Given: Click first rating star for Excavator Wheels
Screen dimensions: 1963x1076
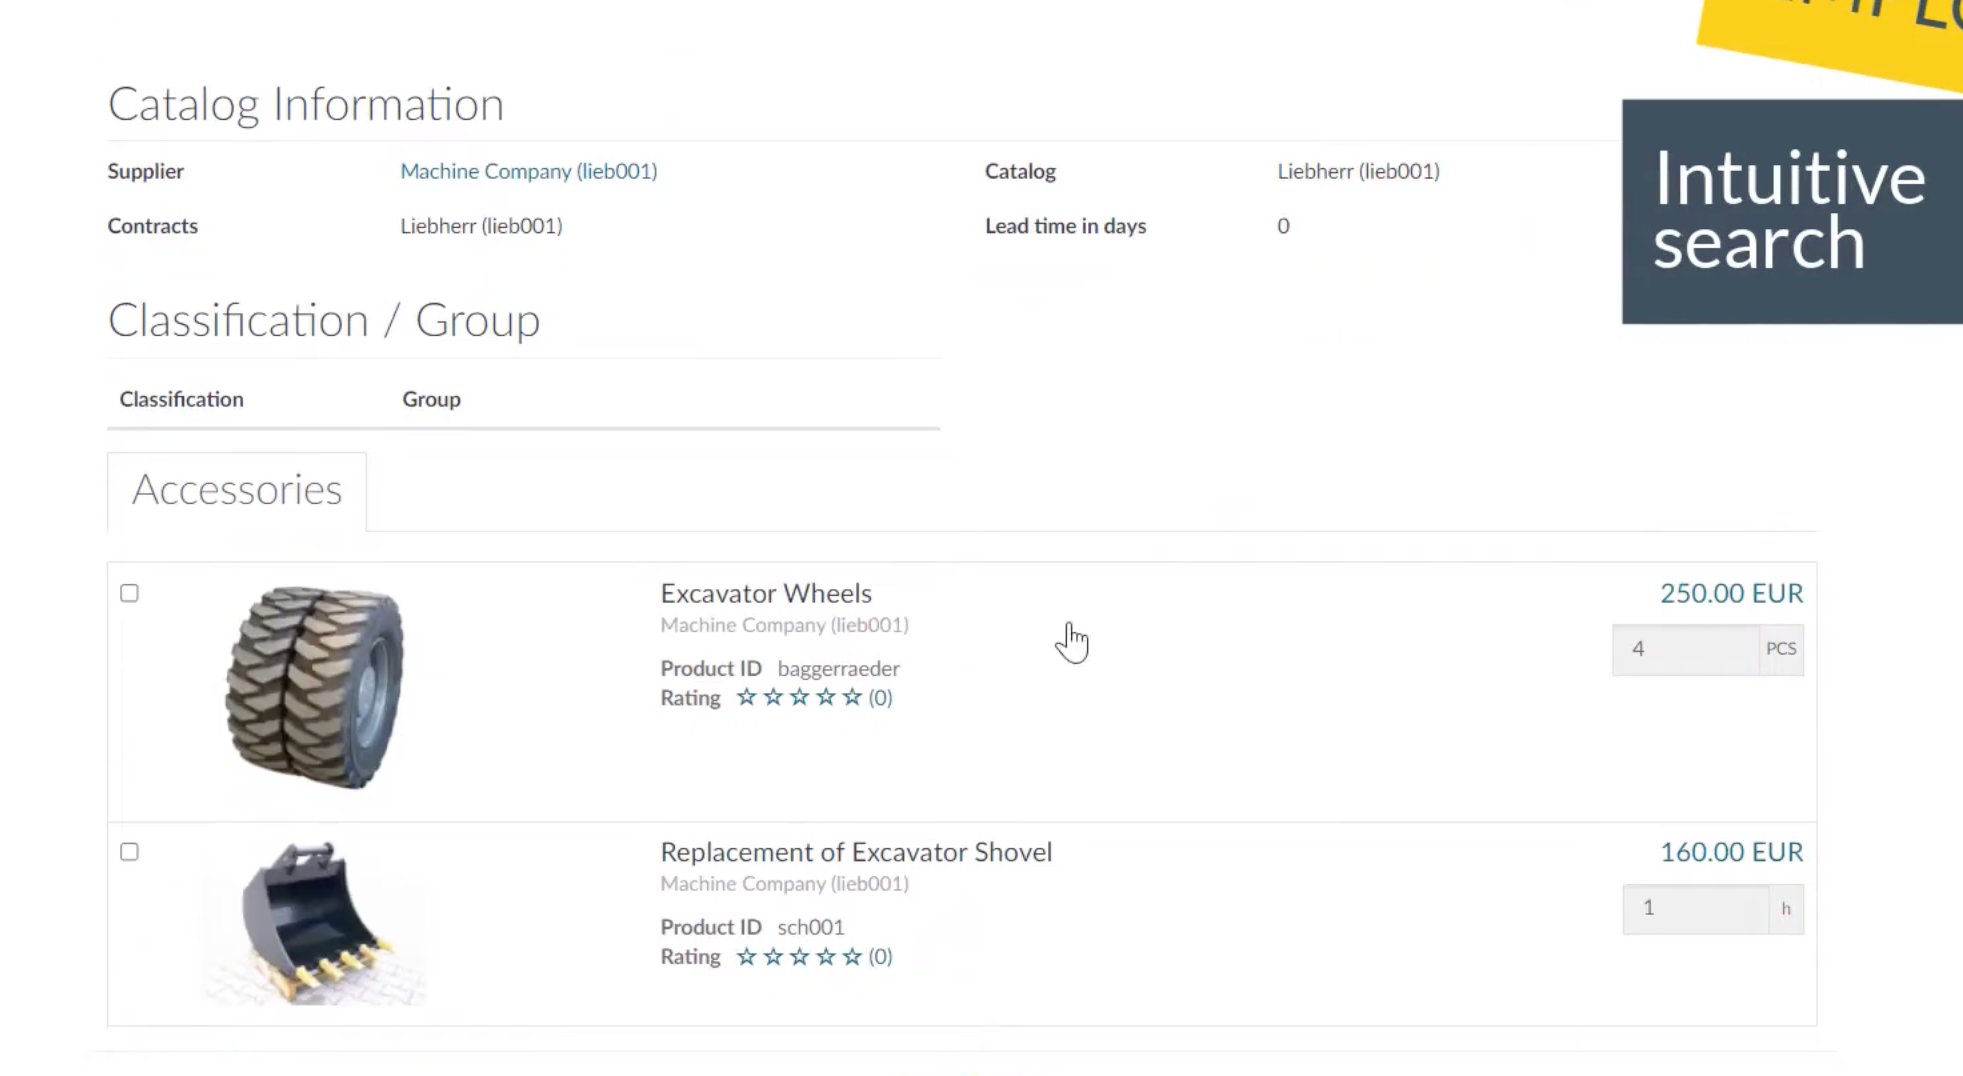Looking at the screenshot, I should [746, 698].
